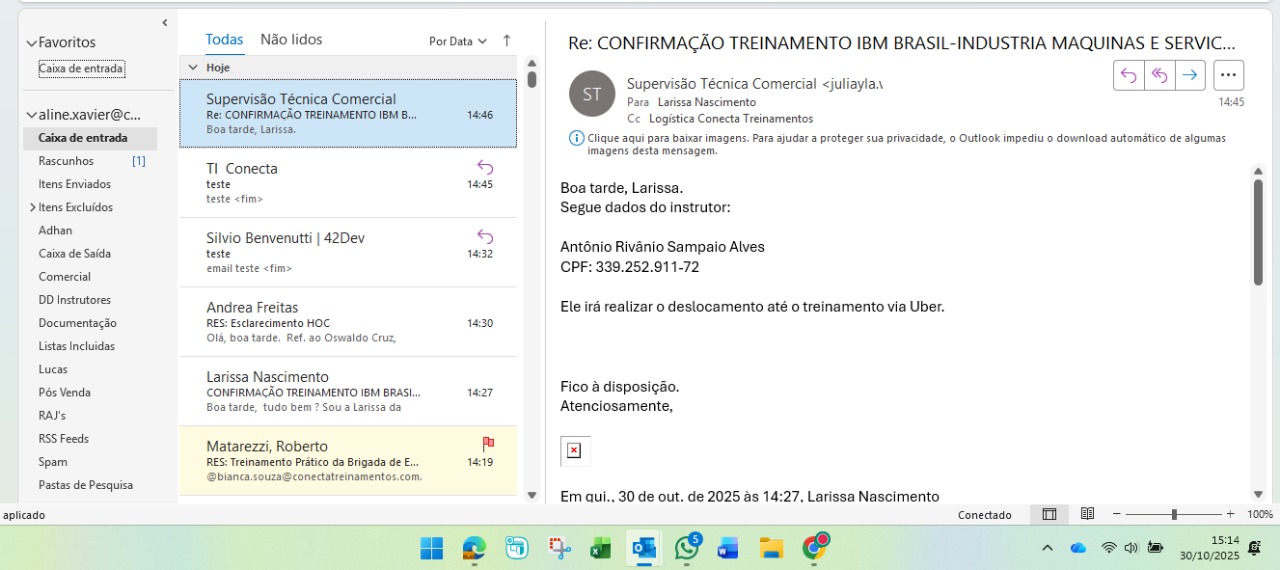Open the more actions ellipsis button
Screen dimensions: 1280x570
tap(1229, 75)
